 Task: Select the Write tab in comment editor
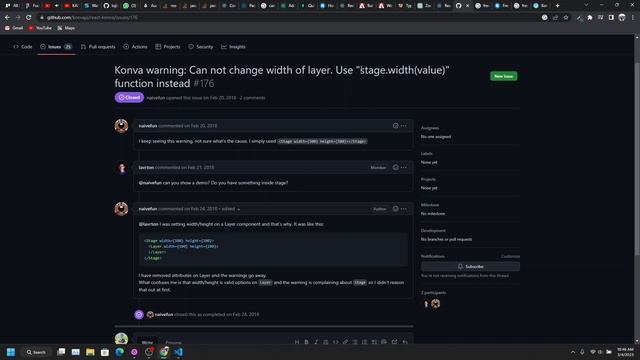point(147,342)
